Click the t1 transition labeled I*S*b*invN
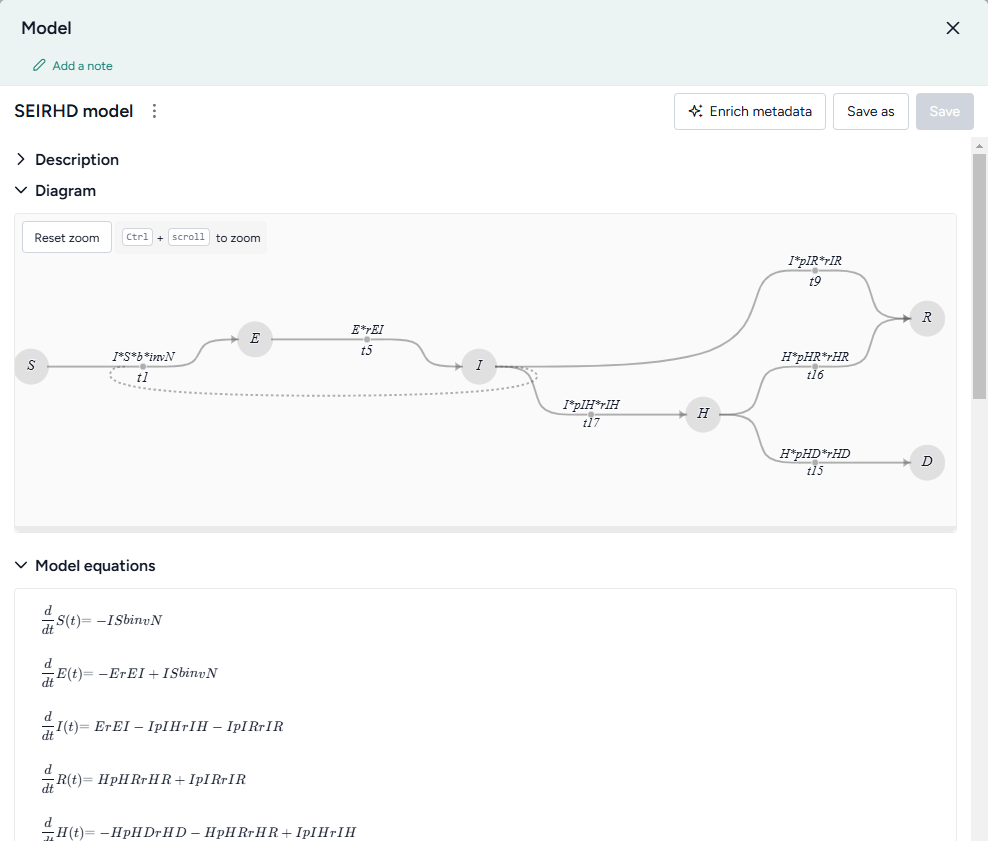This screenshot has width=988, height=841. 143,367
